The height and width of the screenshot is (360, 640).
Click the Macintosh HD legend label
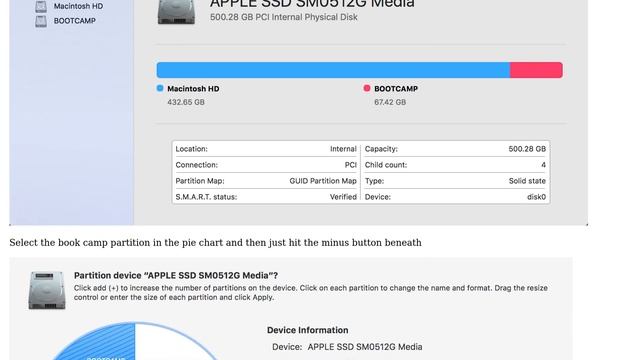coord(193,89)
